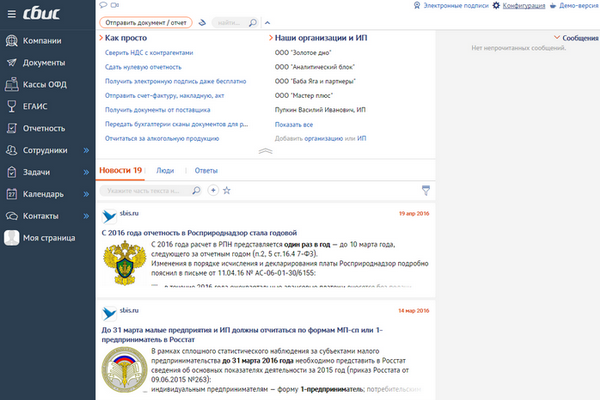600x400 pixels.
Task: Expand the Контакты submenu arrows
Action: pyautogui.click(x=86, y=216)
